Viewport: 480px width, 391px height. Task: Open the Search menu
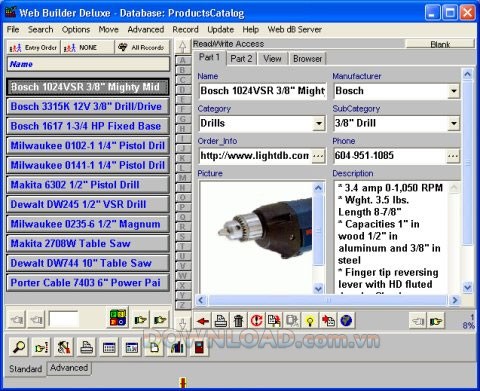(40, 29)
